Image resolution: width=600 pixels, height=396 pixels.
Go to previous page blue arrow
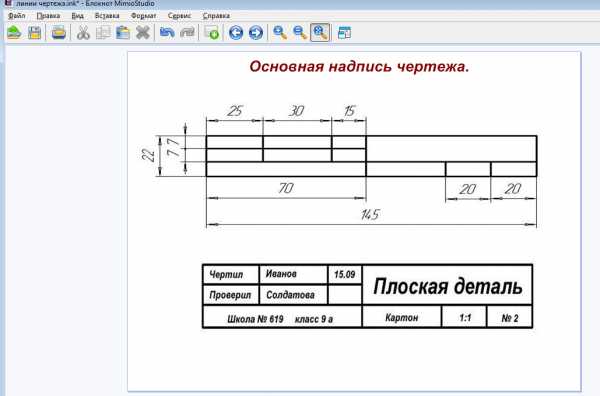click(236, 33)
